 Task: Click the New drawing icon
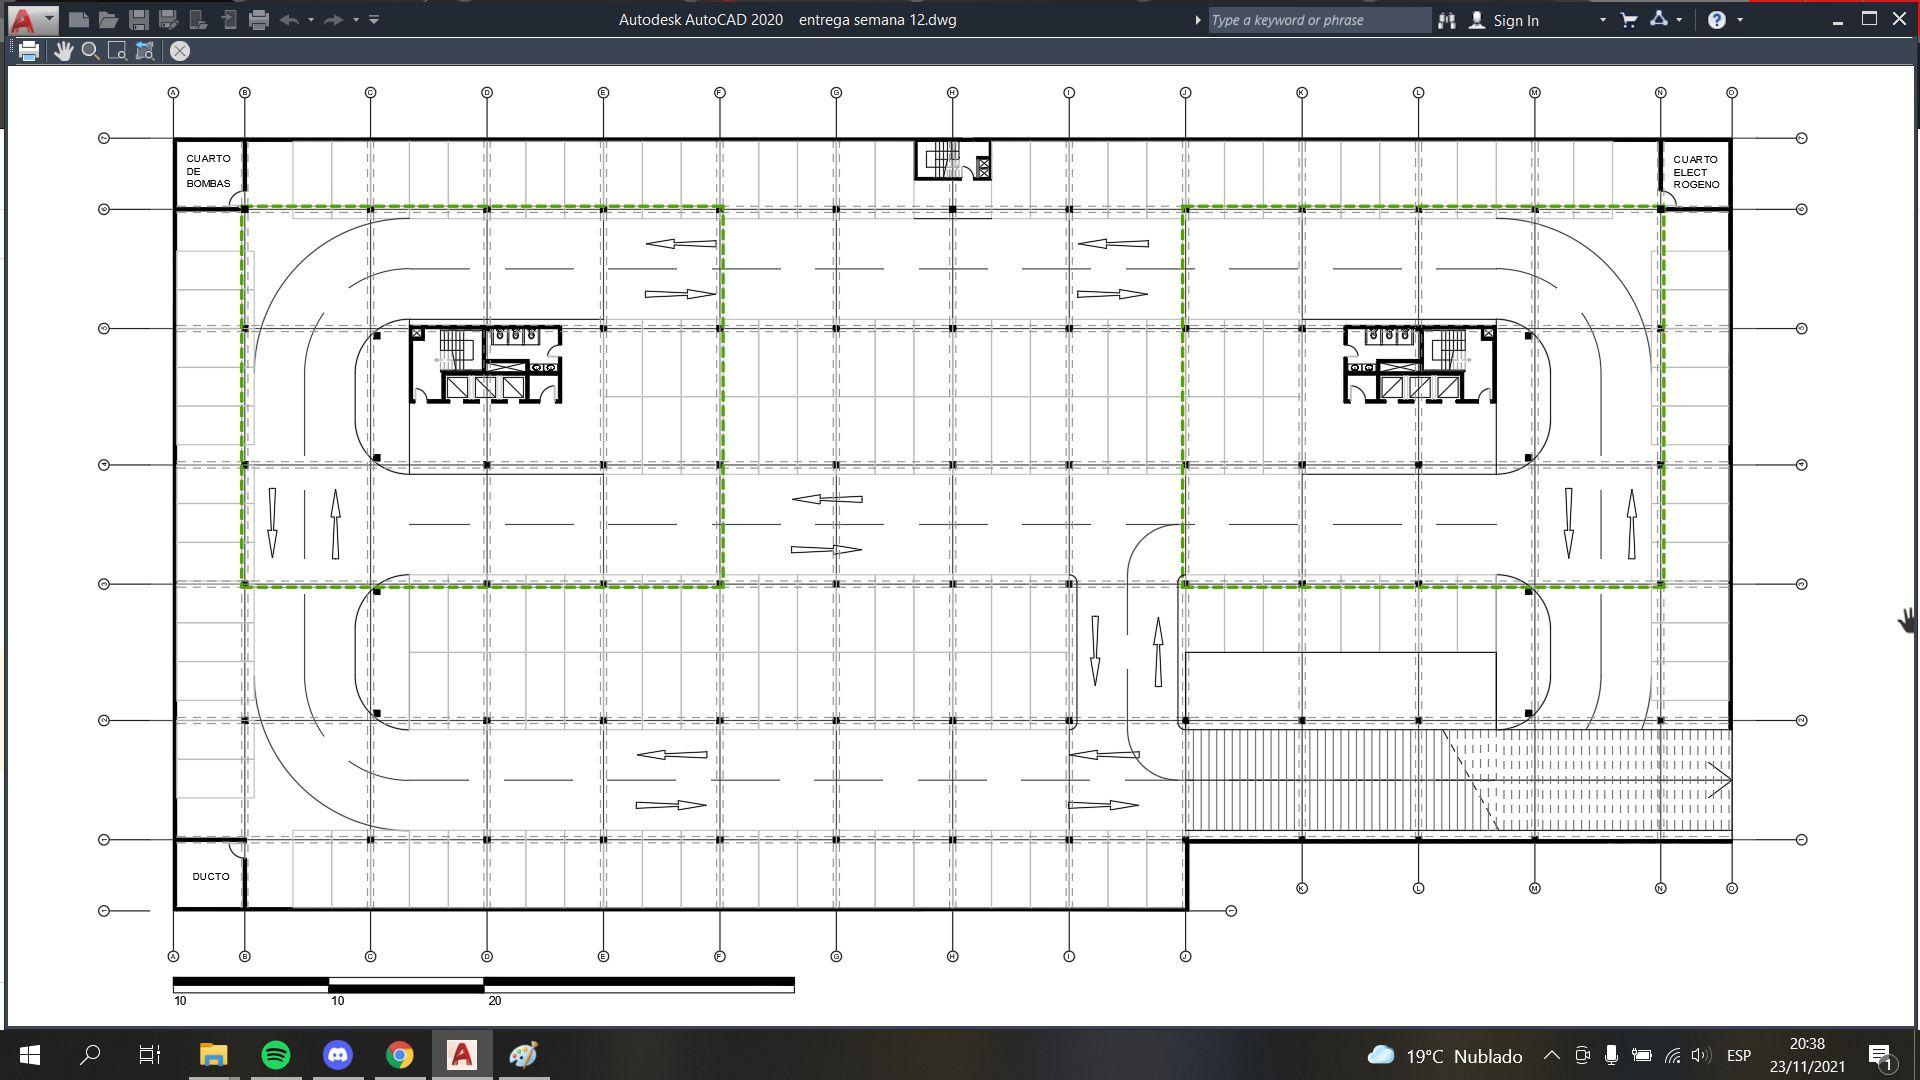(79, 20)
